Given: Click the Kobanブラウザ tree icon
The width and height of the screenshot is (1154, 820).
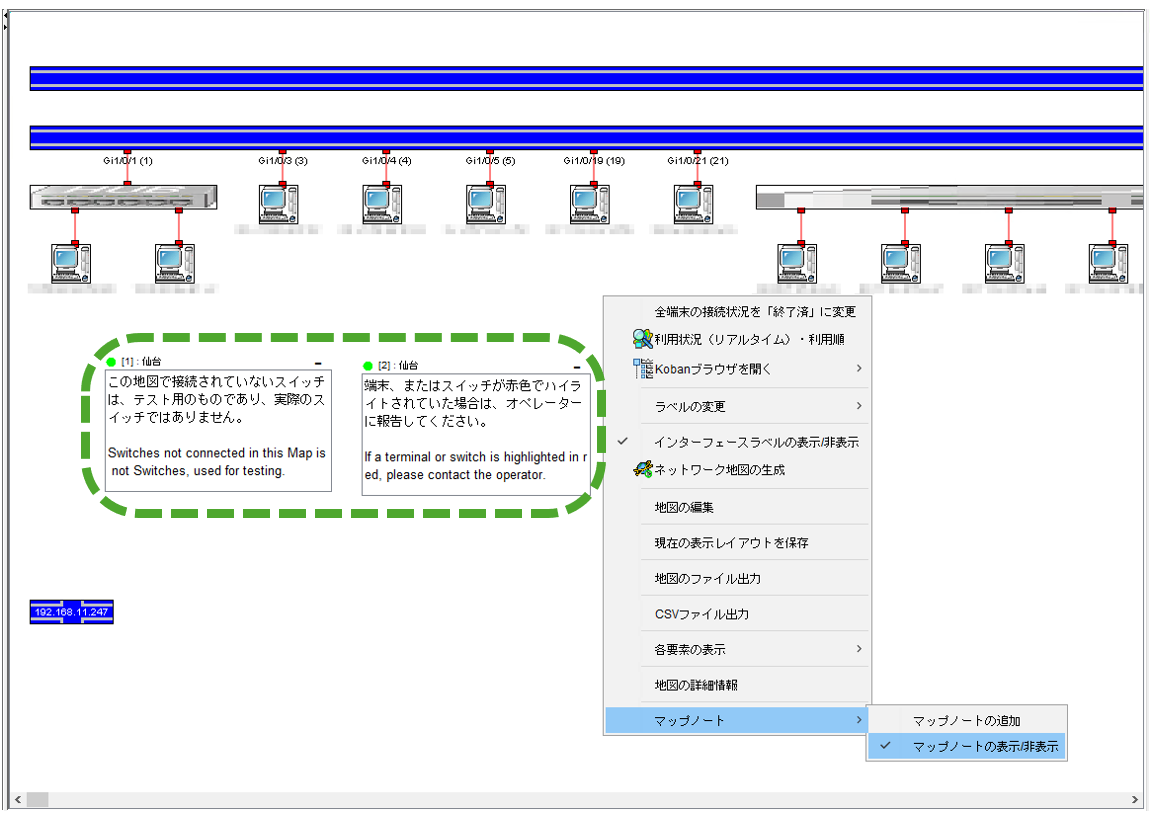Looking at the screenshot, I should tap(643, 368).
